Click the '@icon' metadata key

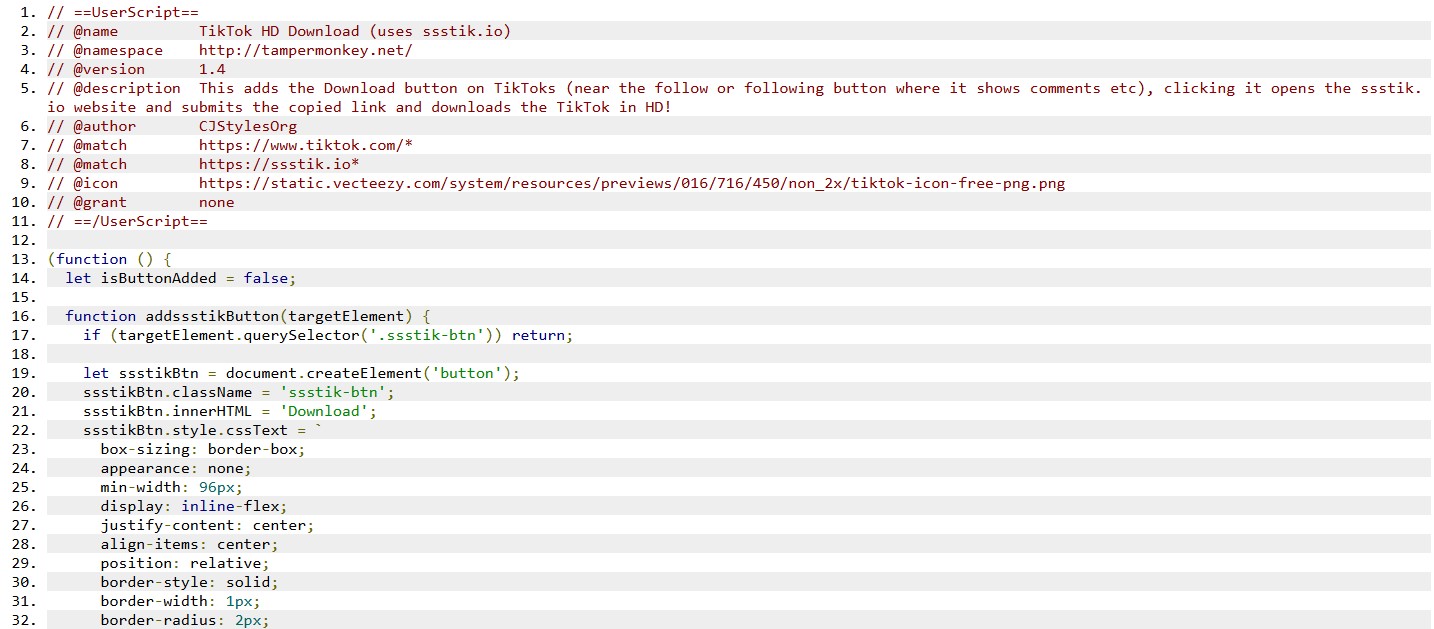point(95,183)
